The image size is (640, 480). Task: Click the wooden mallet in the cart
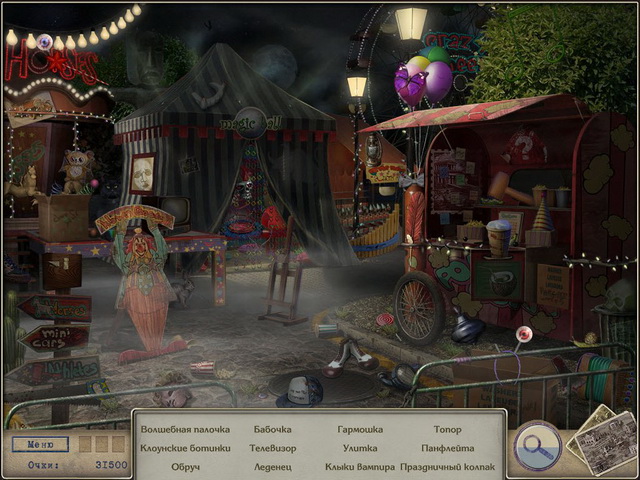tap(509, 188)
